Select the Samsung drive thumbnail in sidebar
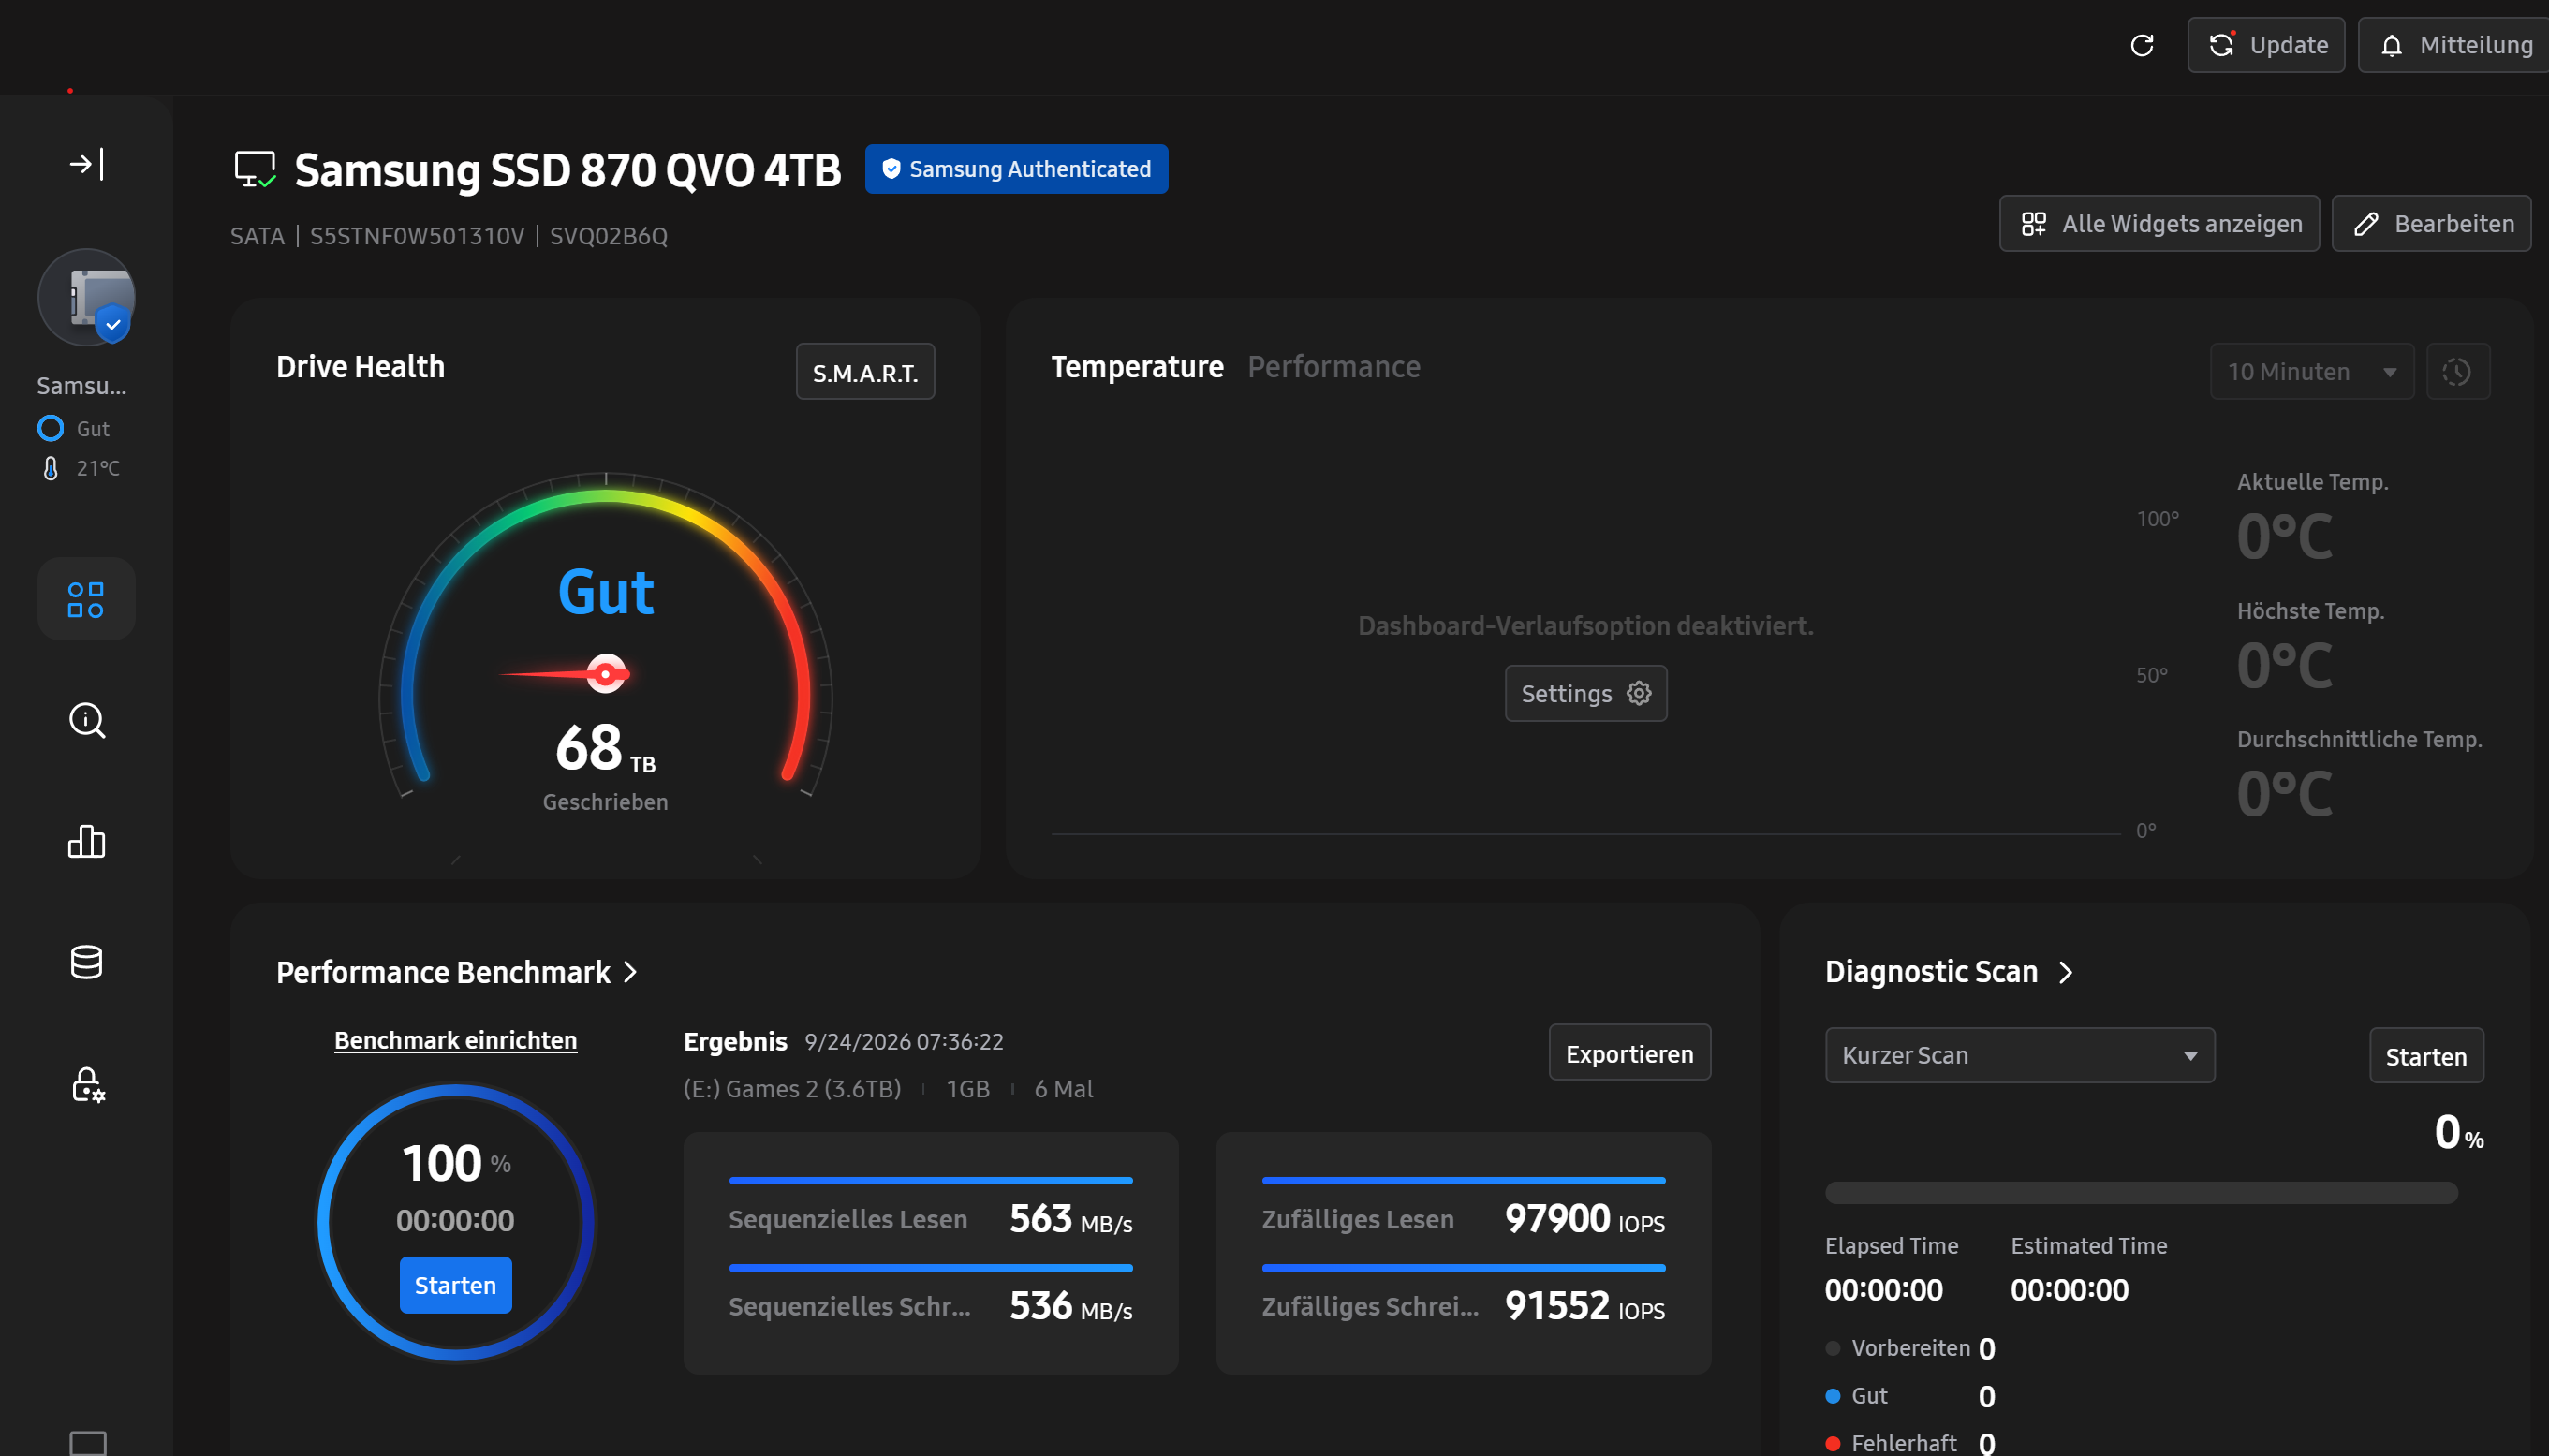The width and height of the screenshot is (2549, 1456). coord(86,297)
